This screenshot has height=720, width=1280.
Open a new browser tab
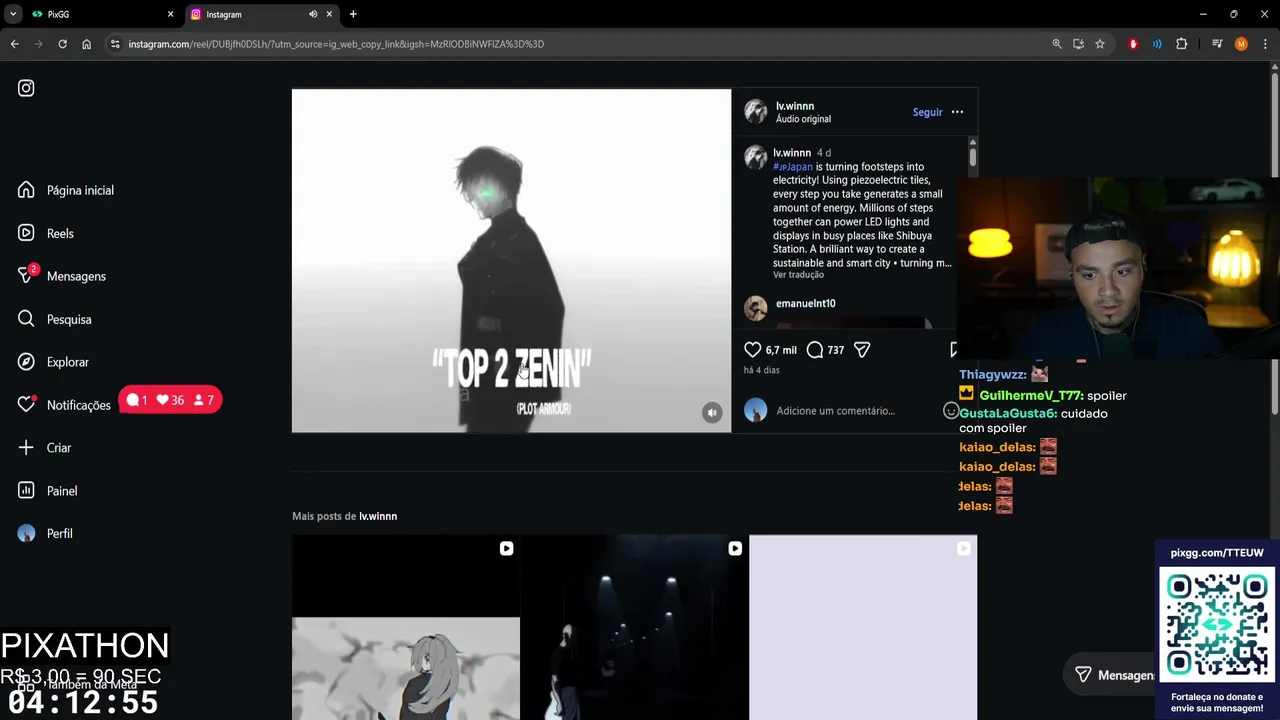click(x=353, y=14)
